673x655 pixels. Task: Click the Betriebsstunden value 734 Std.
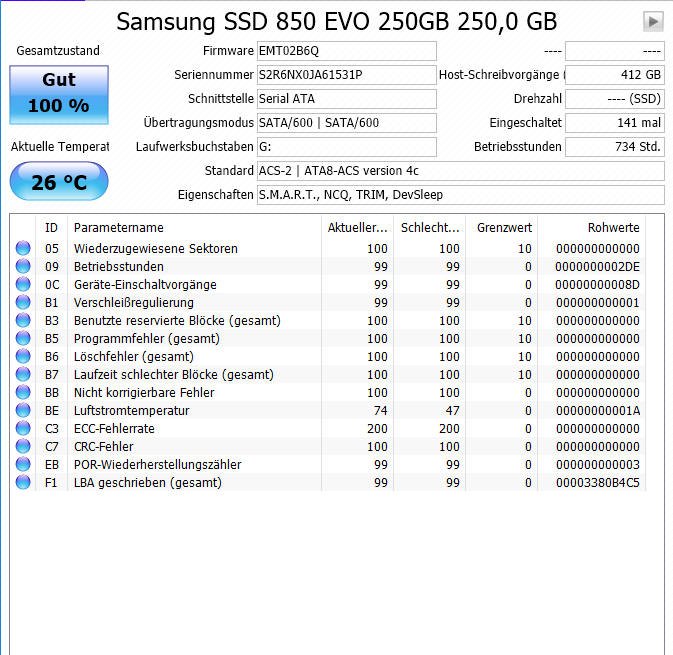pos(615,147)
